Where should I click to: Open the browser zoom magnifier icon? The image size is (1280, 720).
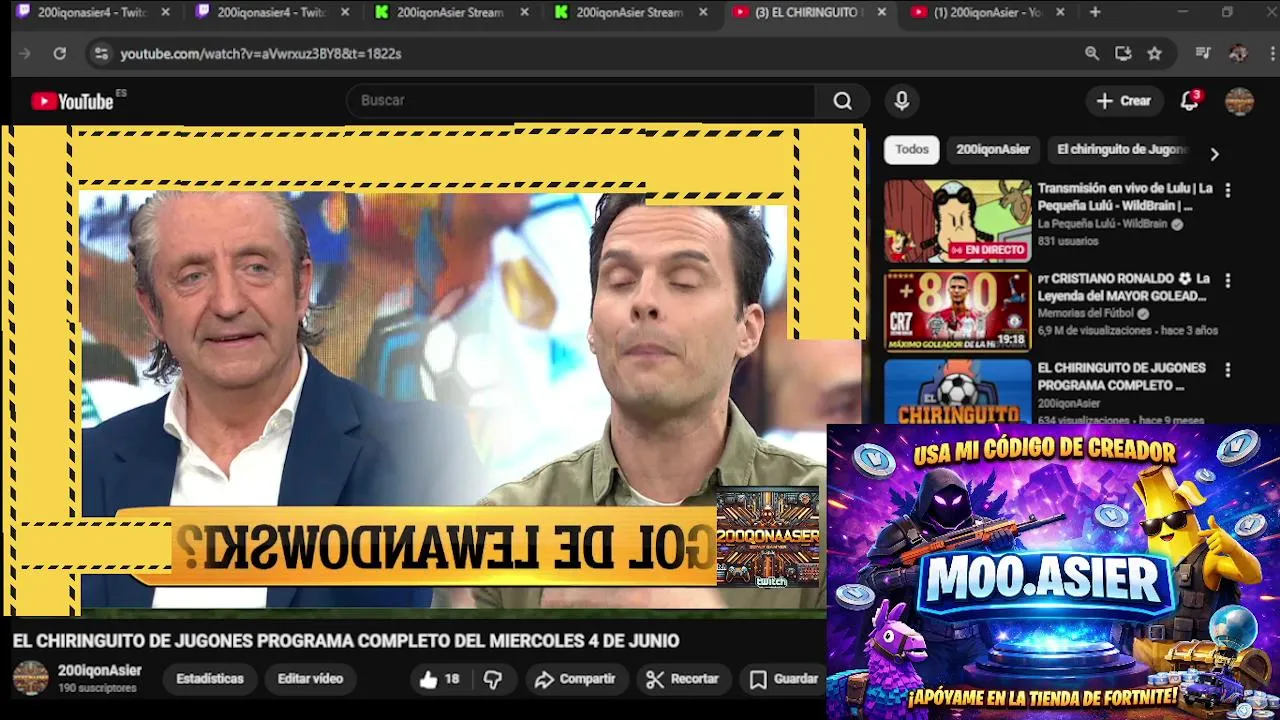1092,54
